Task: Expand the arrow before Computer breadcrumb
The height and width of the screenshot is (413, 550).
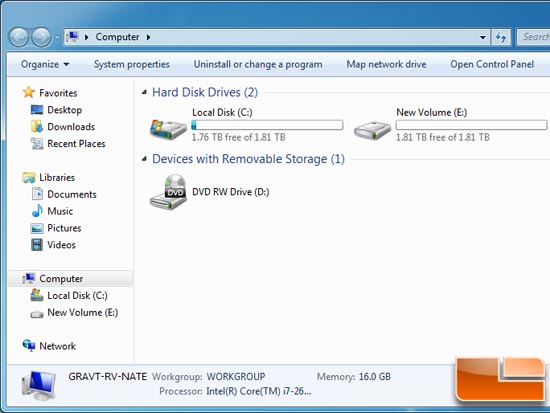Action: point(87,37)
